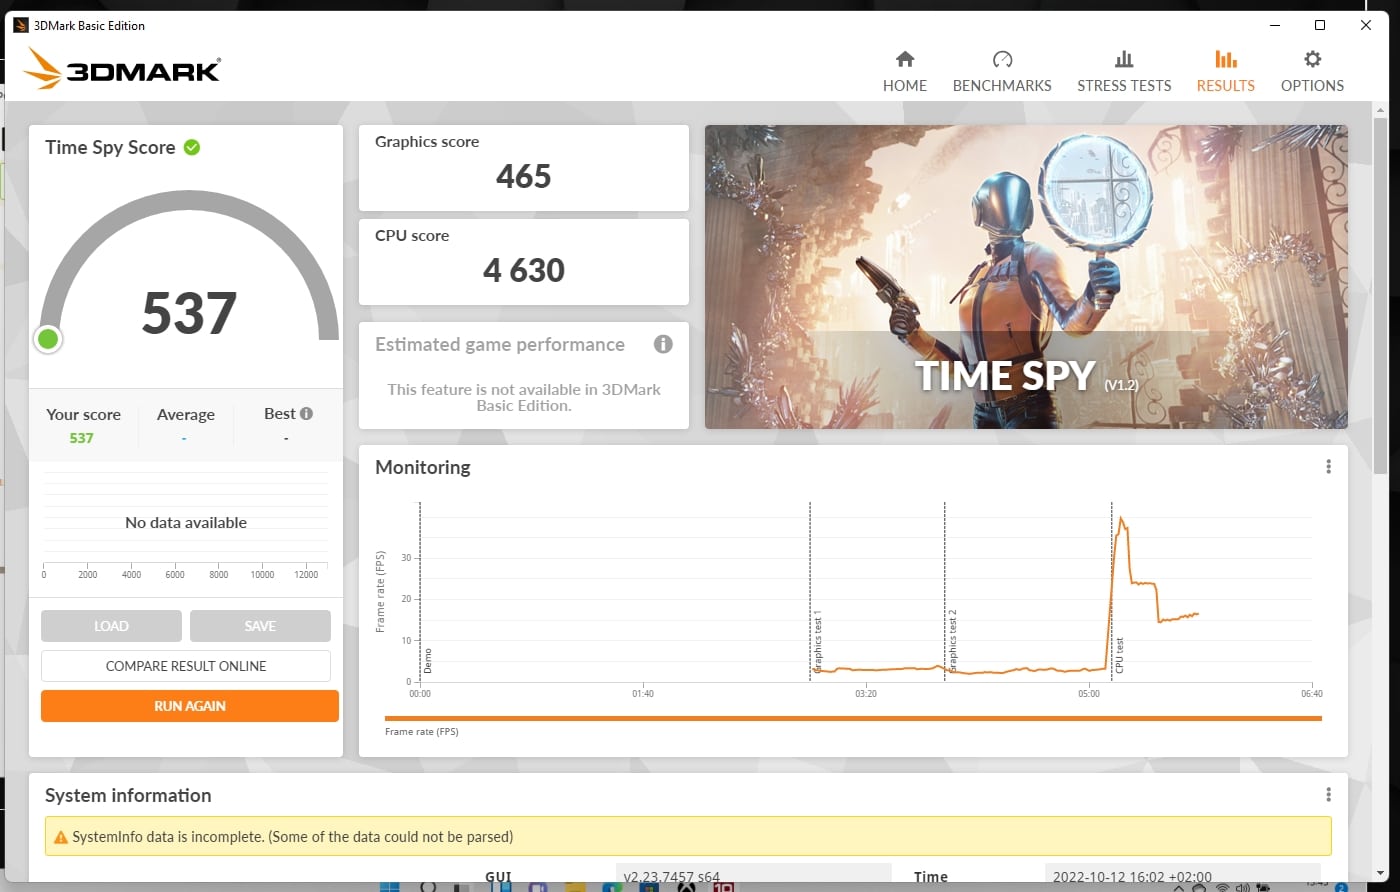Open the System information three-dot menu
1400x892 pixels.
coord(1328,795)
